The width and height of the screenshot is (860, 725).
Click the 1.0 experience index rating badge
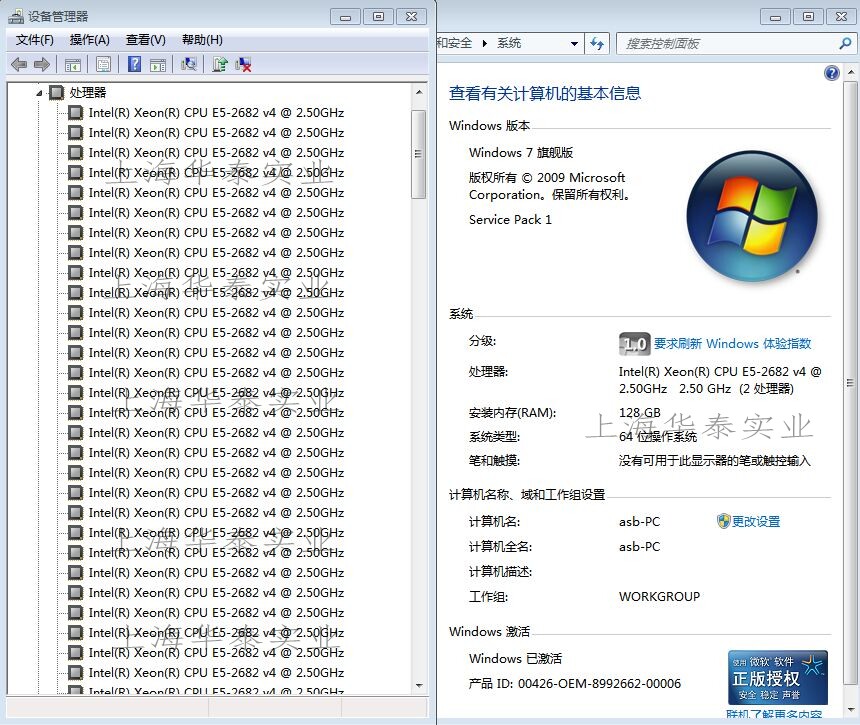(635, 344)
